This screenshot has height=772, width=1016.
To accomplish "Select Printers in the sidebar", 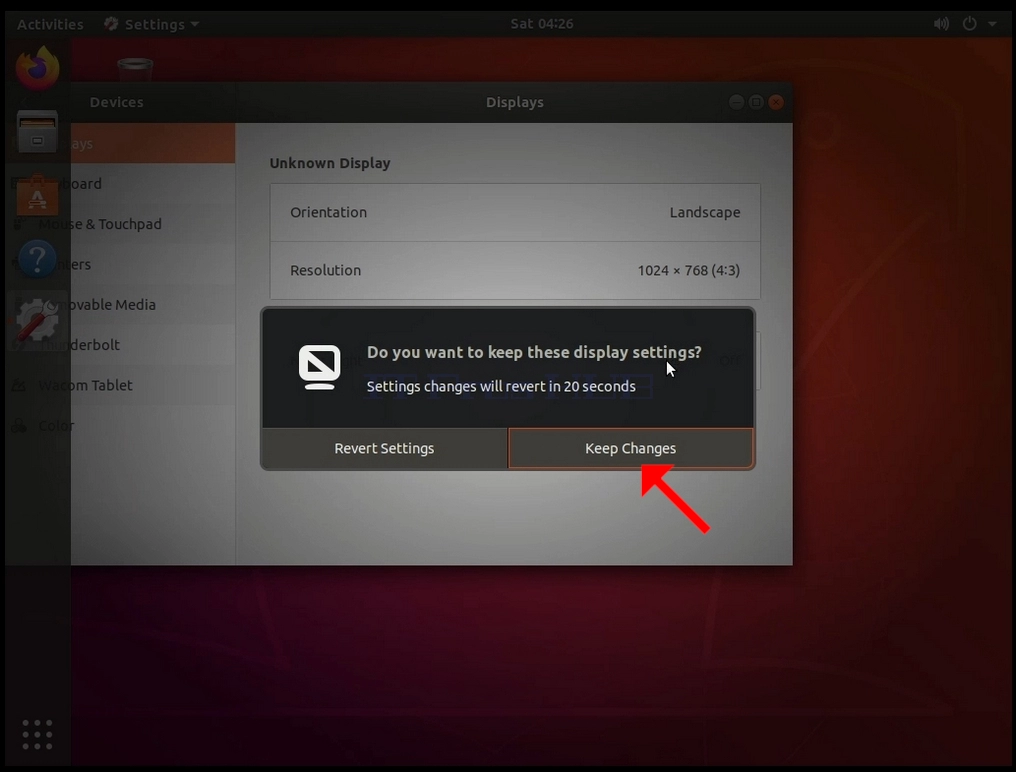I will coord(121,264).
